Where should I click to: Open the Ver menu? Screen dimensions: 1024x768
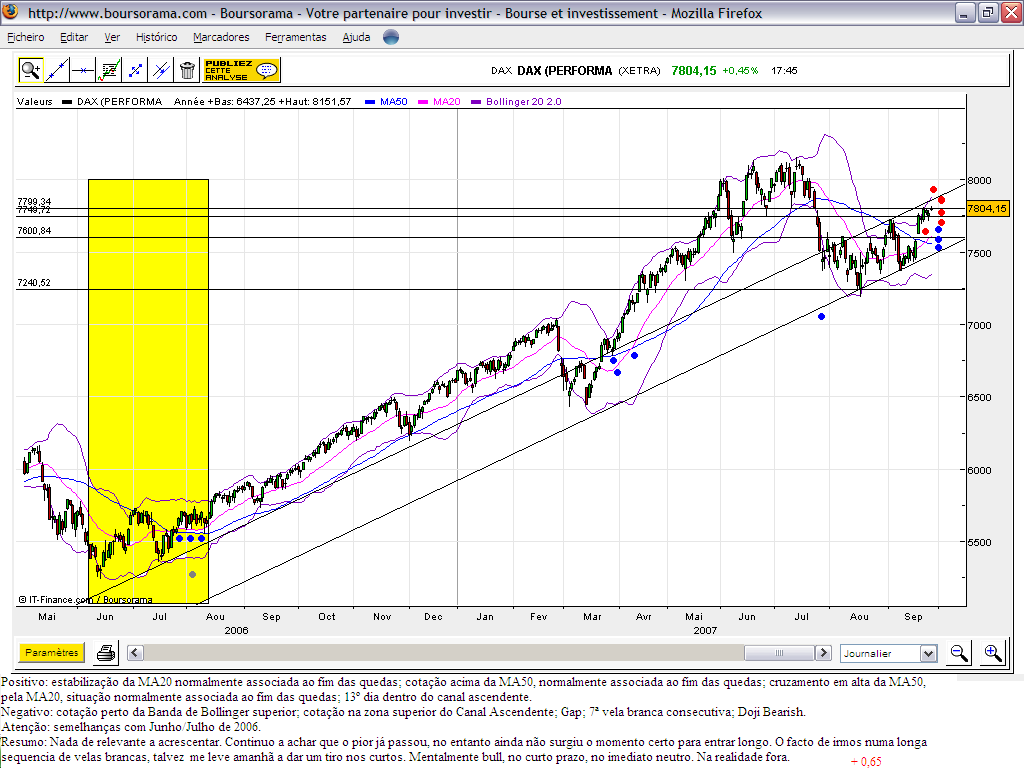coord(112,37)
